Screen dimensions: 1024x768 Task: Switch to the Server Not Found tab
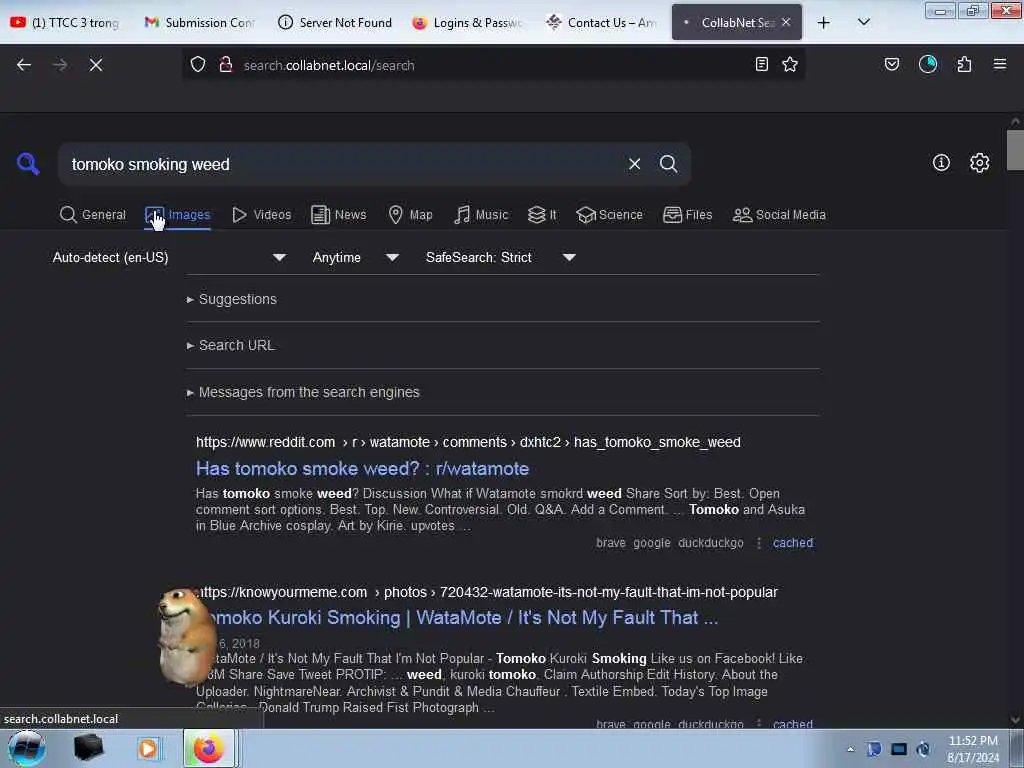pos(335,23)
